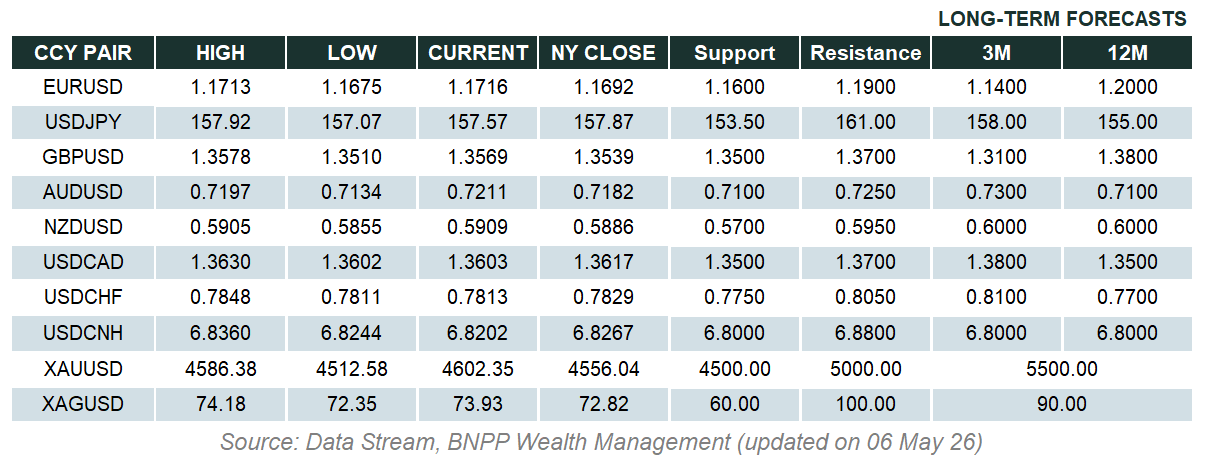This screenshot has width=1208, height=461.
Task: Select the gold forecast value 5500.00
Action: pyautogui.click(x=1062, y=369)
